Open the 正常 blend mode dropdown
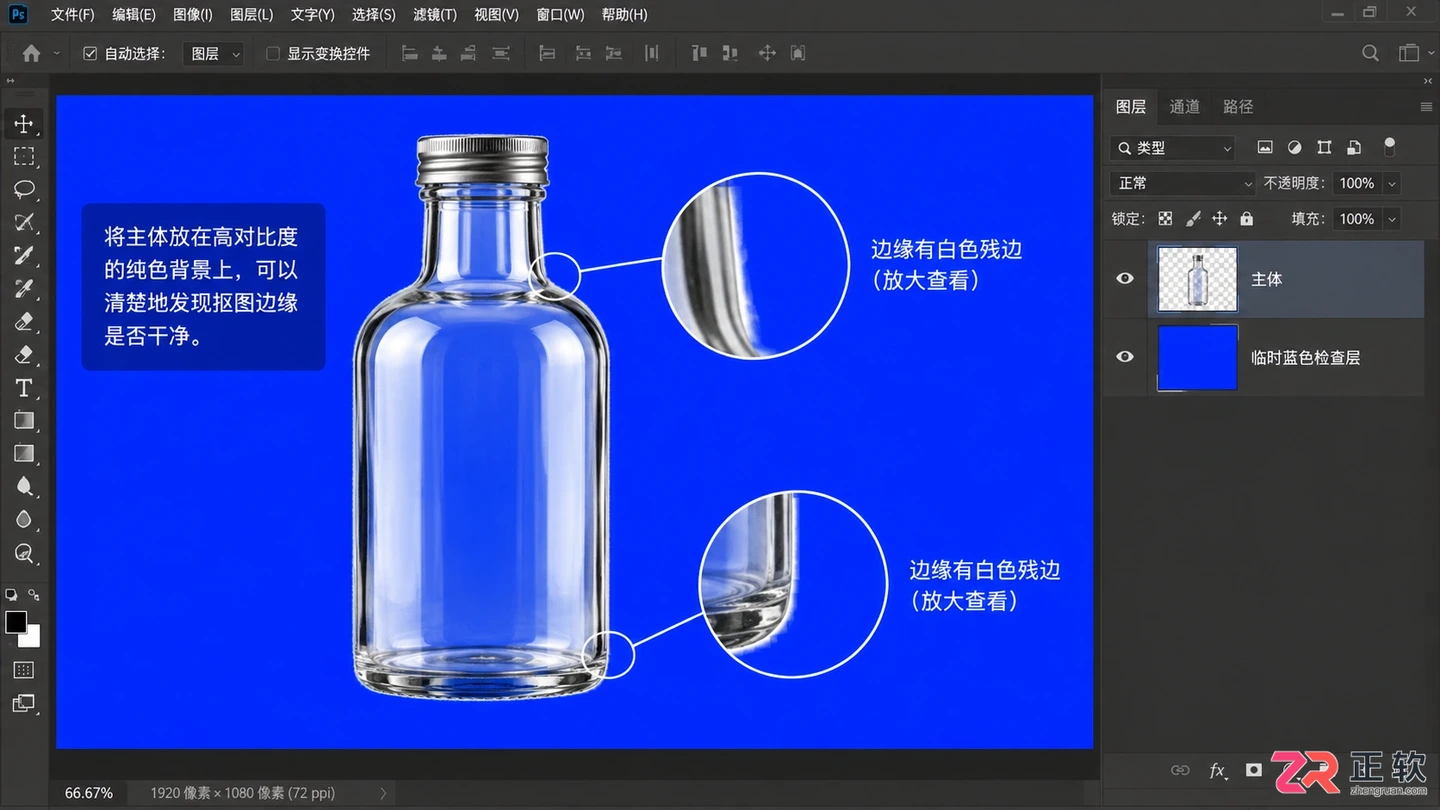 coord(1182,184)
